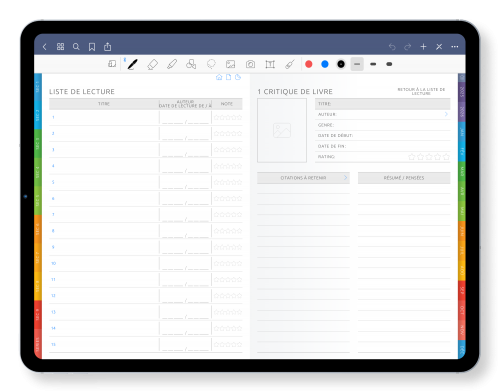Tap the book cover image placeholder
500x392 pixels.
tap(282, 130)
